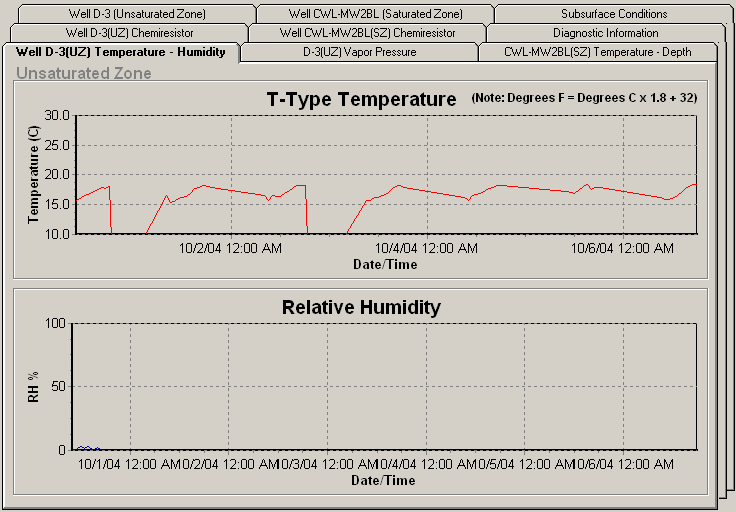Open the Well D-3(UZ) Chemiresistor tab
Screen dimensions: 736x512
point(129,33)
